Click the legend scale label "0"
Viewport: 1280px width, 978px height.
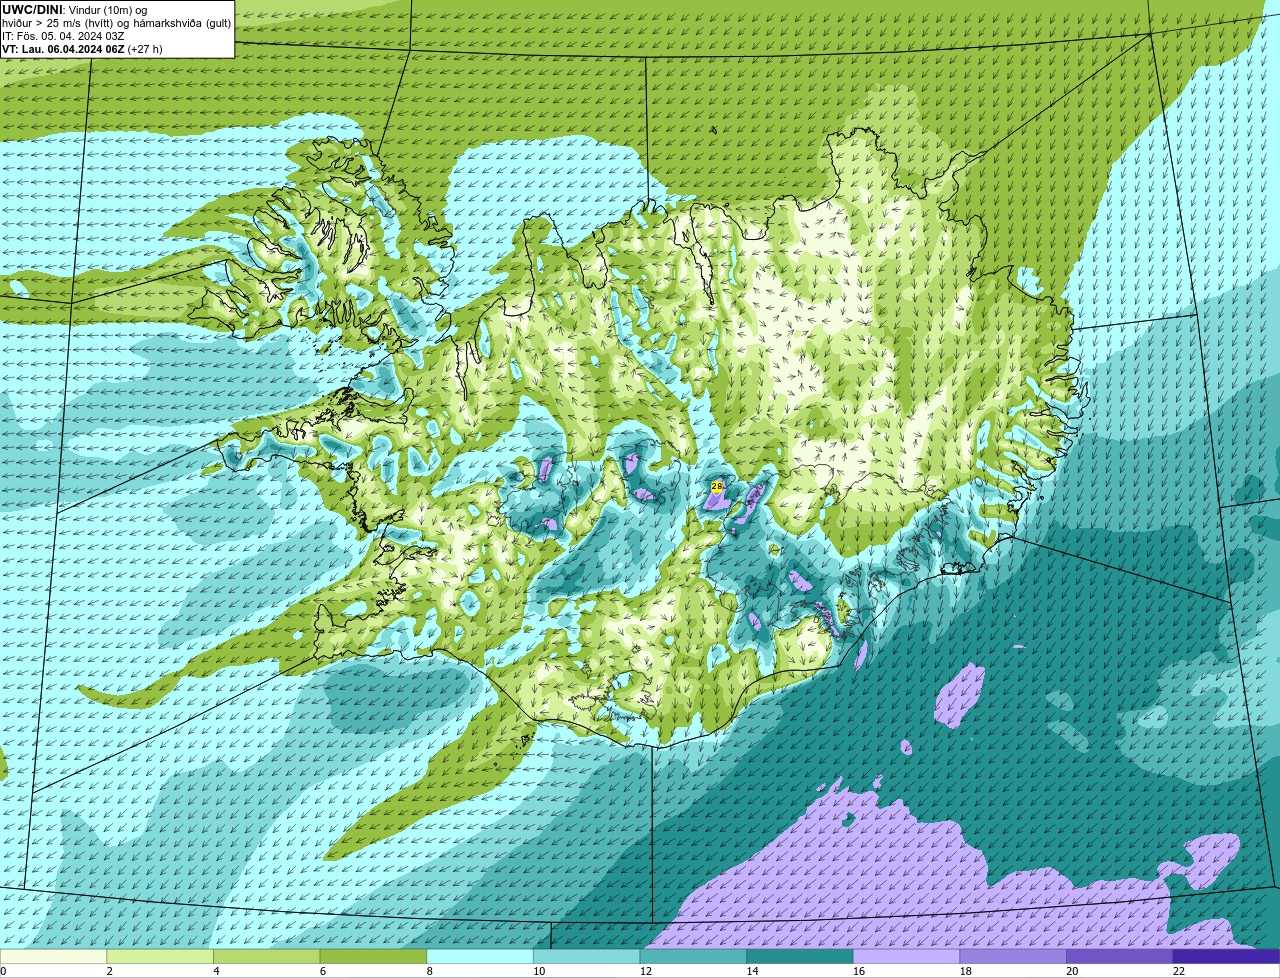(x=3, y=971)
